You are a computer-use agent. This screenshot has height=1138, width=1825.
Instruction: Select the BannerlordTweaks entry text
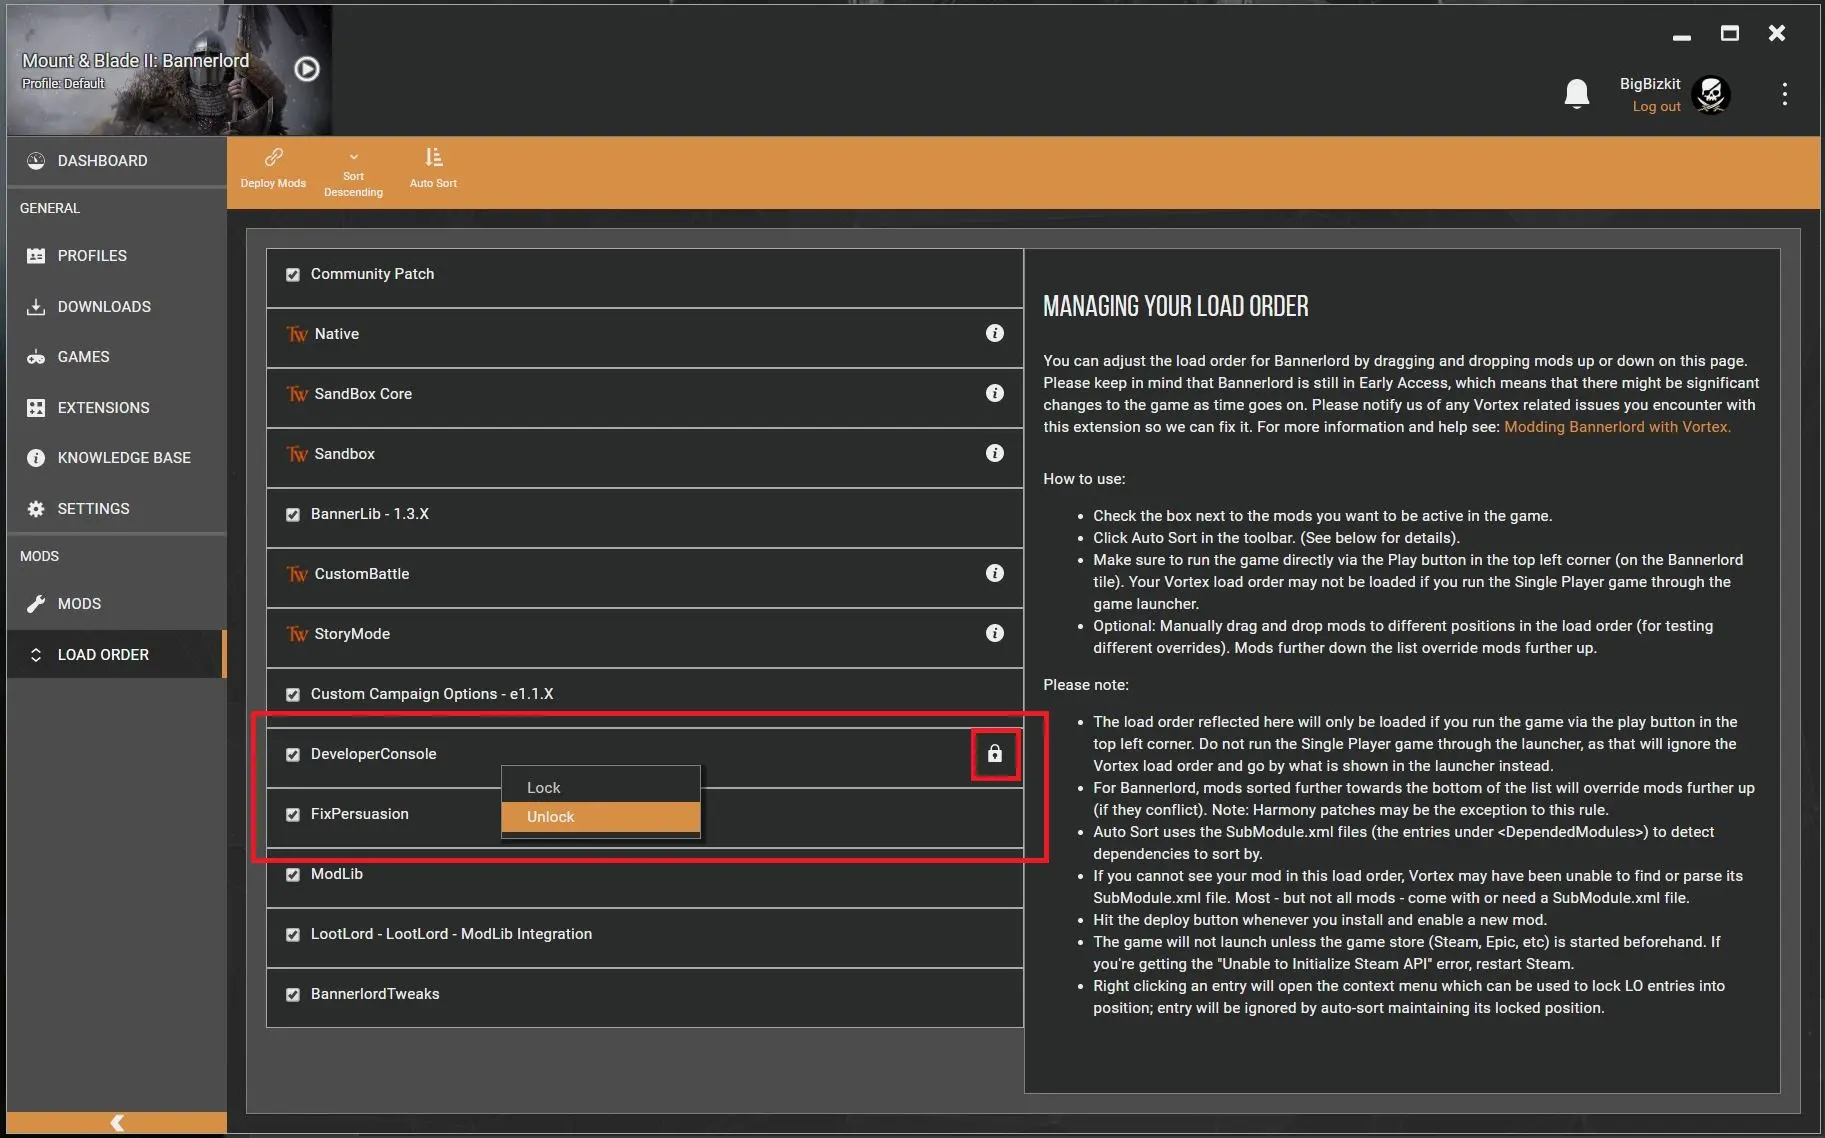(x=375, y=994)
